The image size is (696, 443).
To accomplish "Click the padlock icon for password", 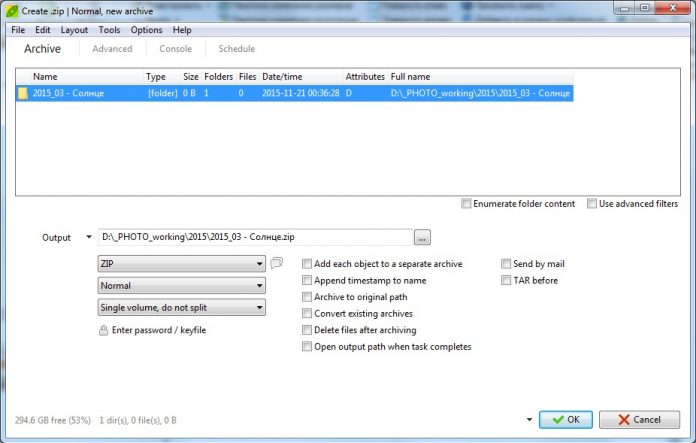I will click(x=103, y=330).
